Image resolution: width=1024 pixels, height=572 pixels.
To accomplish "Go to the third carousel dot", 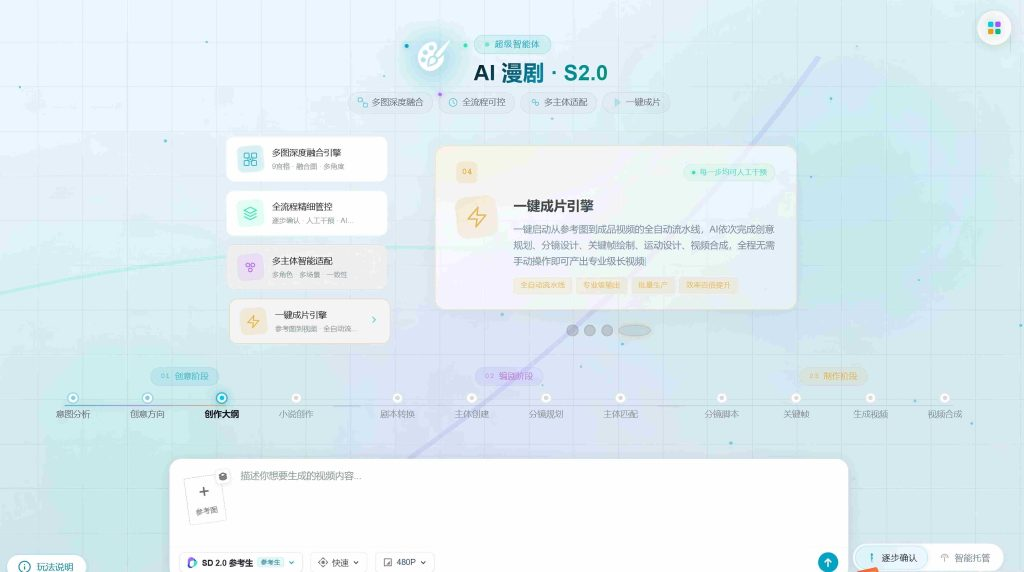I will pyautogui.click(x=607, y=330).
